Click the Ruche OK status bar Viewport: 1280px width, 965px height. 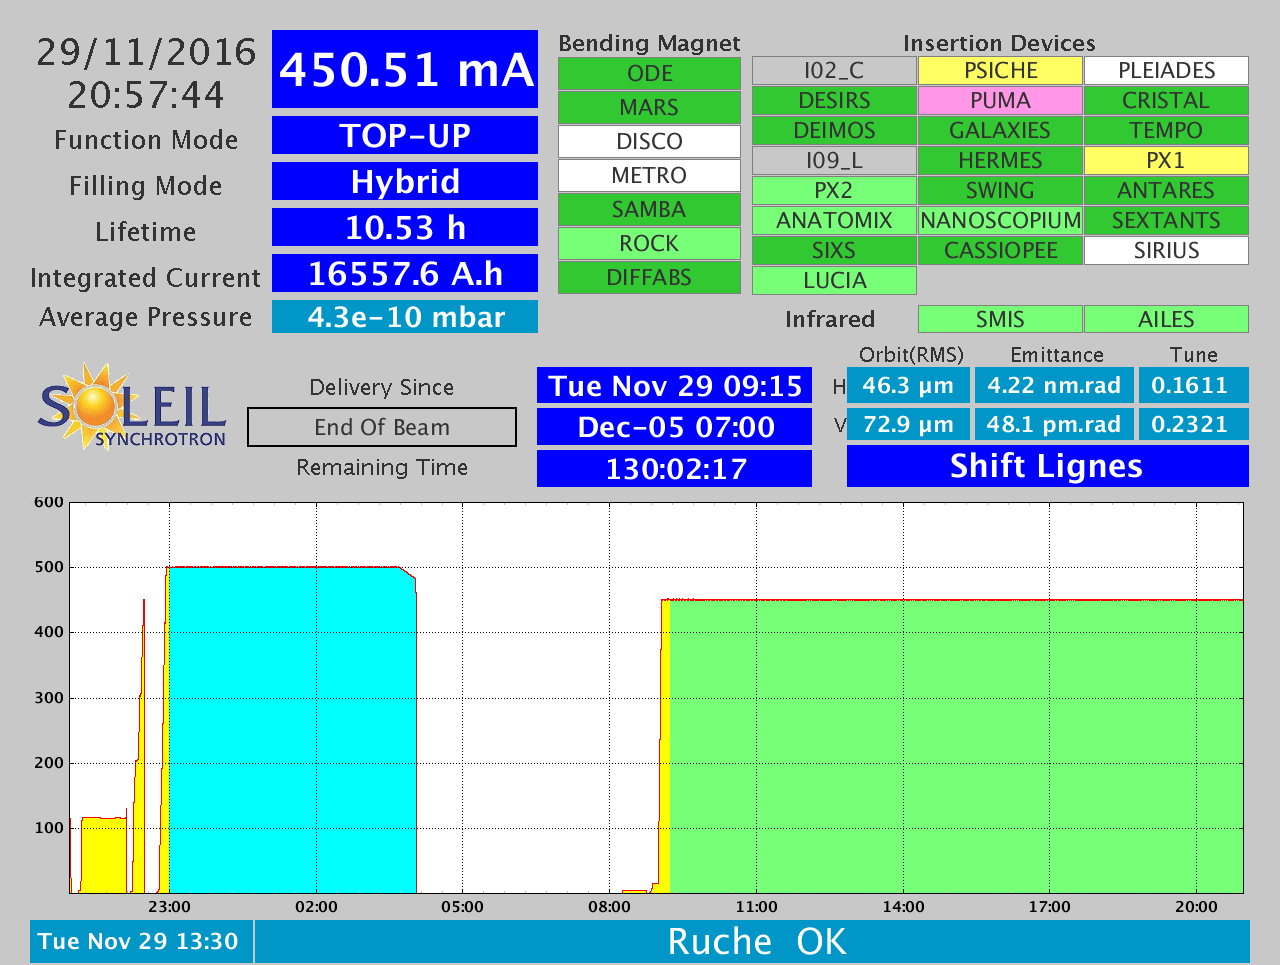(753, 941)
